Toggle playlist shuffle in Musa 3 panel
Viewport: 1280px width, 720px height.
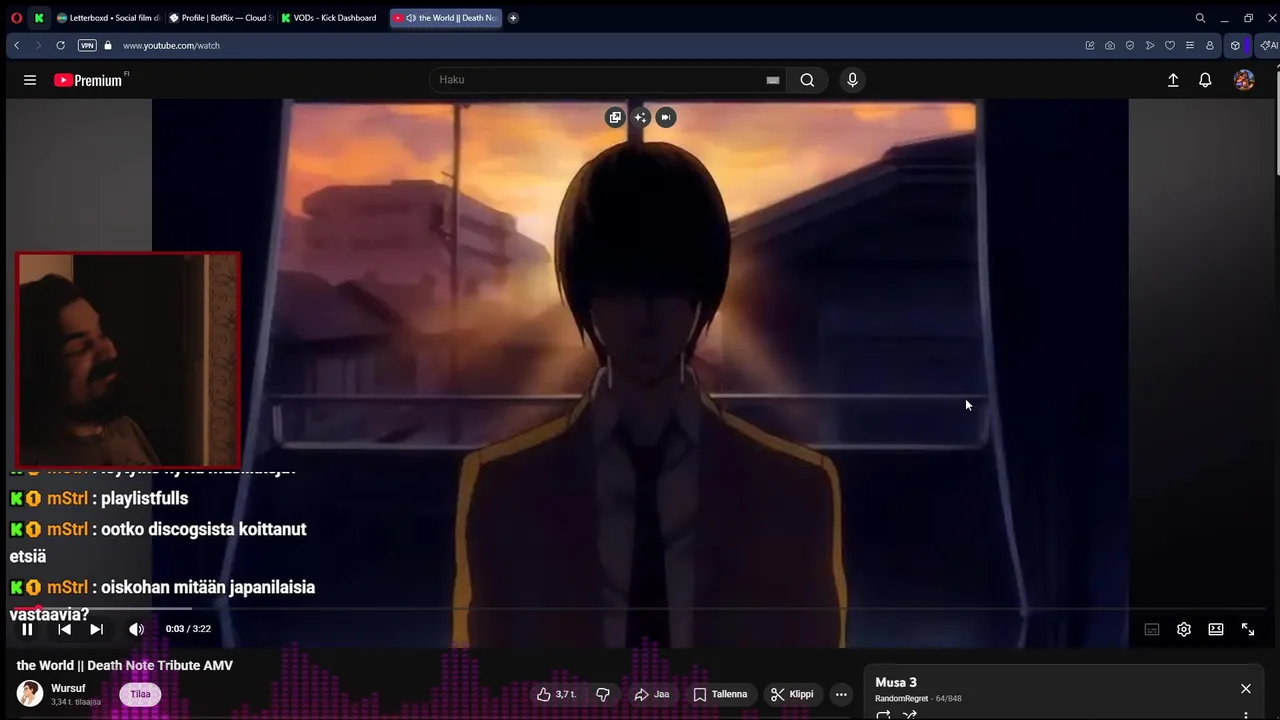point(909,715)
